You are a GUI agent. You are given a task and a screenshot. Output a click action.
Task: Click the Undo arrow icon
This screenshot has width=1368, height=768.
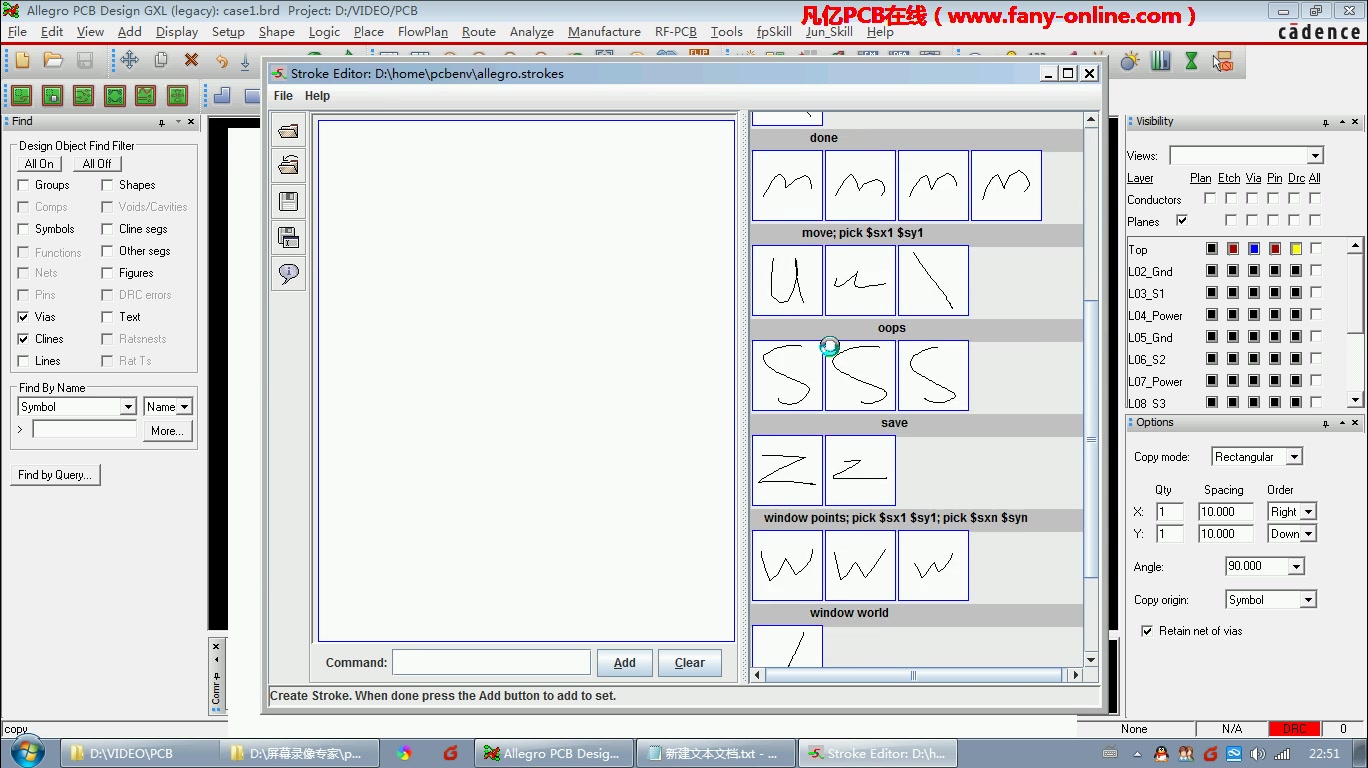[x=222, y=60]
